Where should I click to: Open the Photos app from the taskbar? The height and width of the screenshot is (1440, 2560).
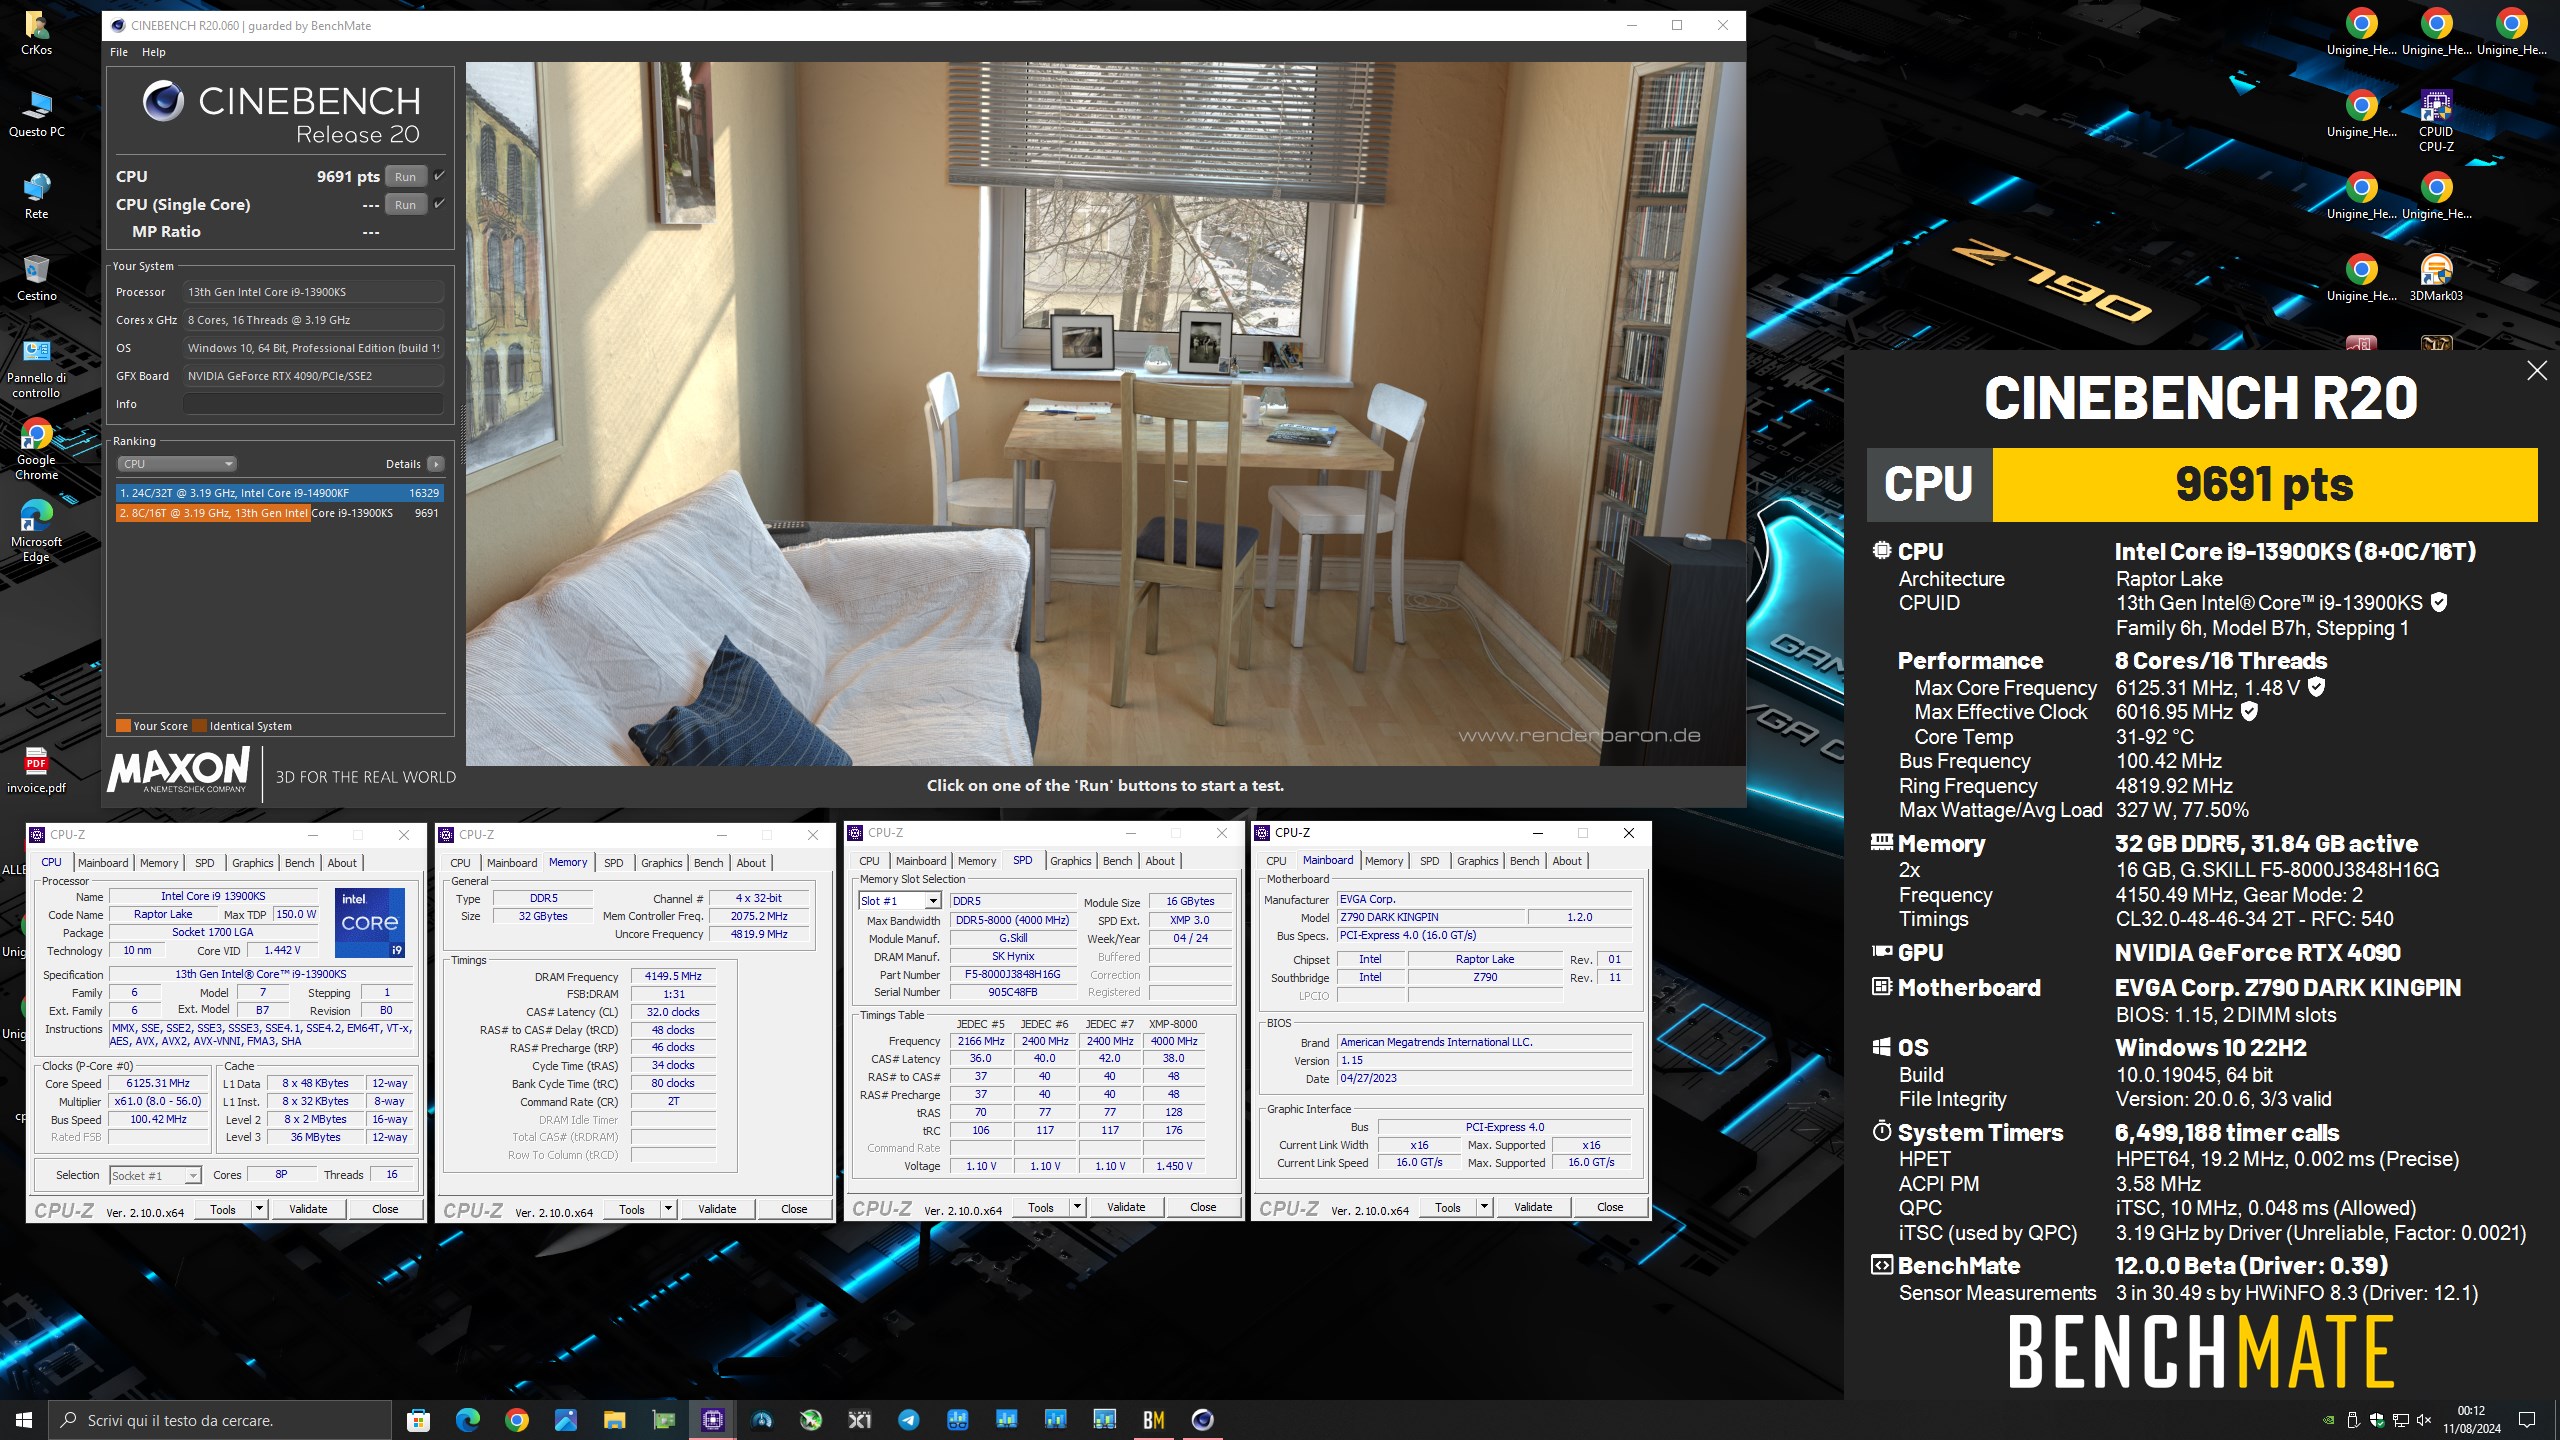[565, 1419]
